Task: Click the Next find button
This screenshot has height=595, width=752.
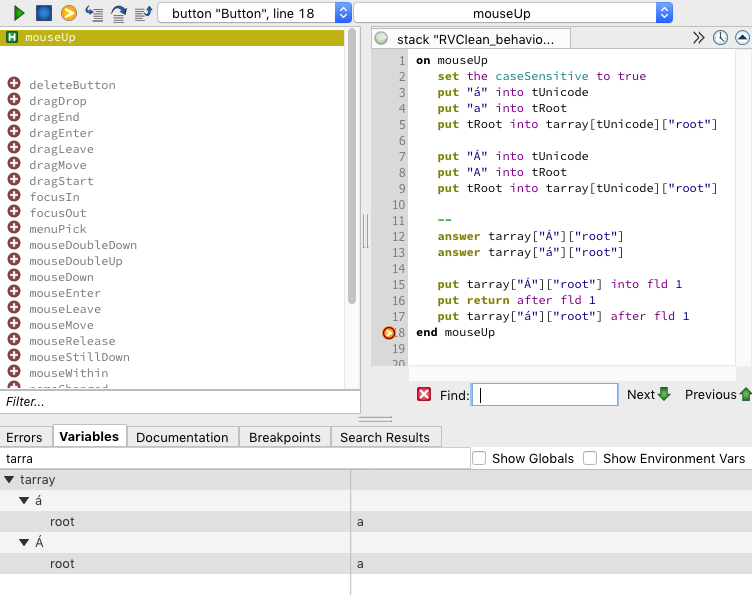Action: pos(648,394)
